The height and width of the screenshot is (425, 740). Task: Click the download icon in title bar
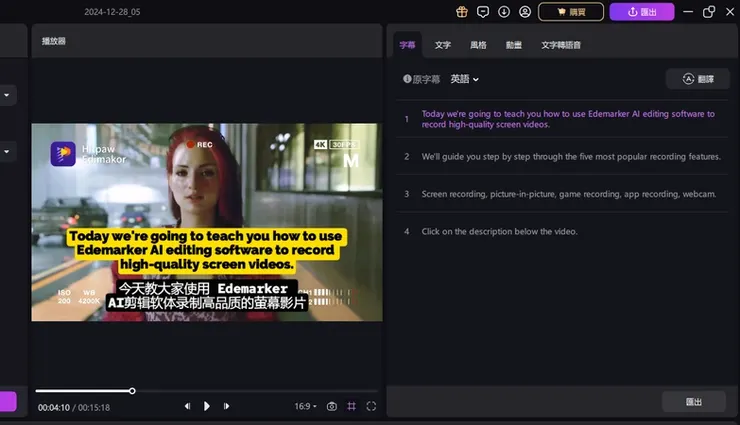tap(504, 12)
